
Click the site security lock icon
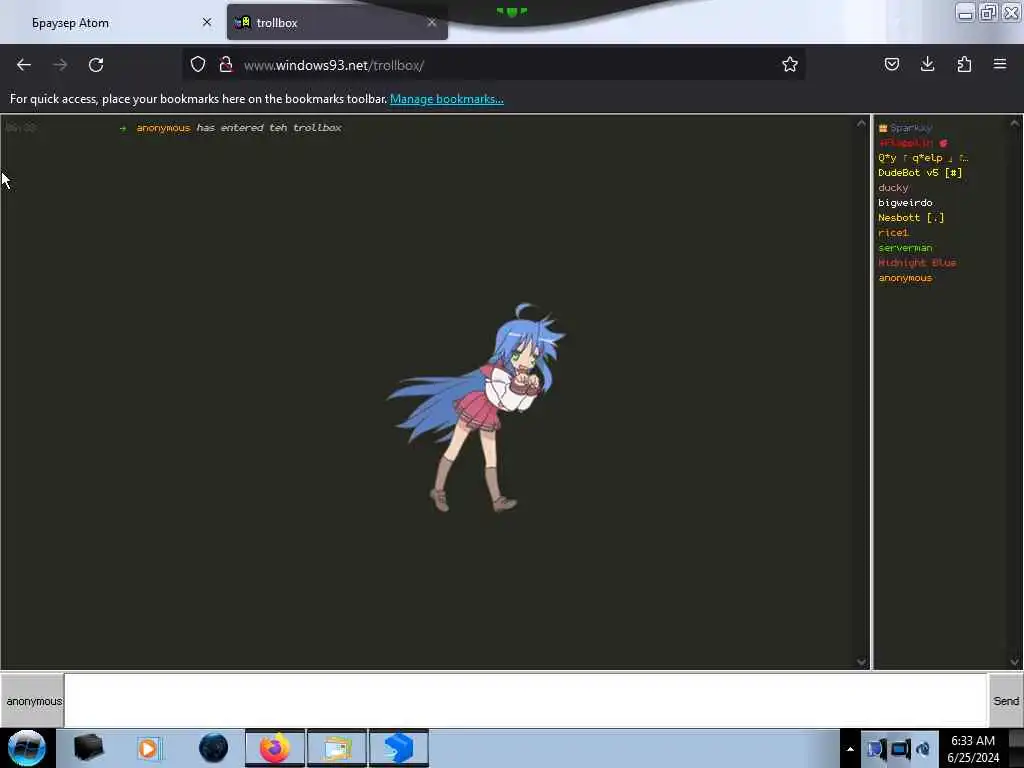226,64
